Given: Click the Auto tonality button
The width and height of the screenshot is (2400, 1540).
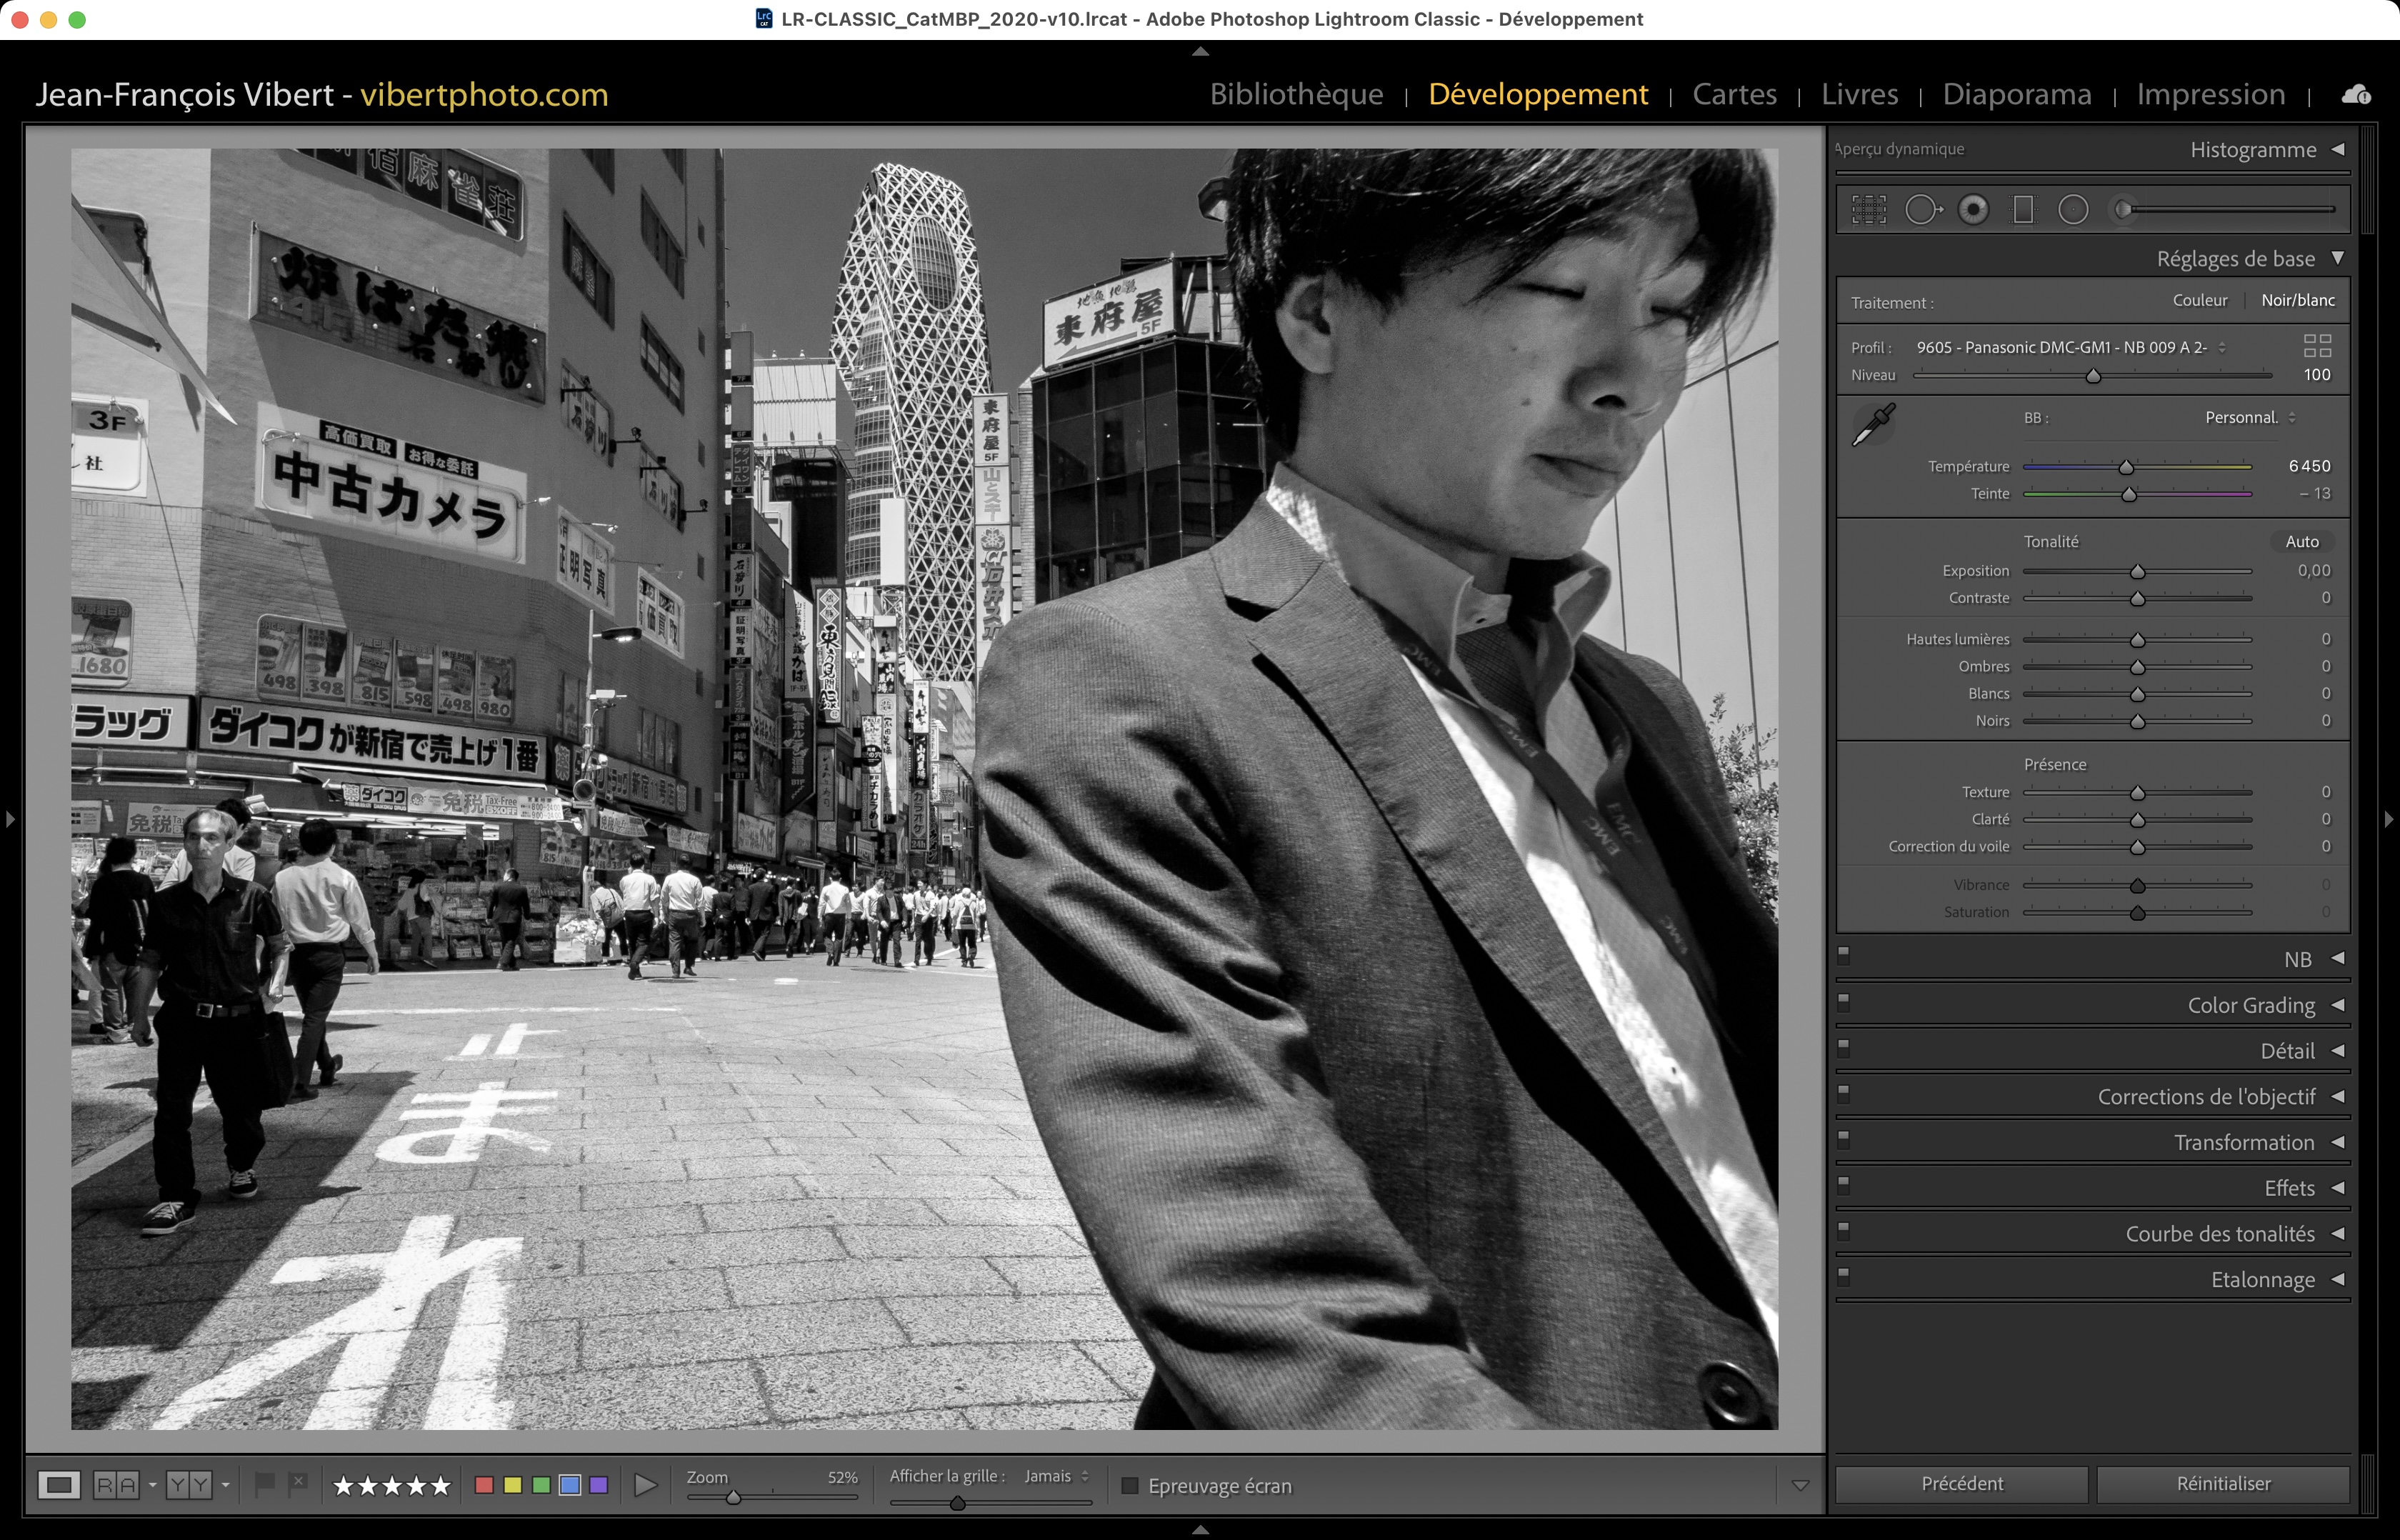Looking at the screenshot, I should click(x=2301, y=542).
